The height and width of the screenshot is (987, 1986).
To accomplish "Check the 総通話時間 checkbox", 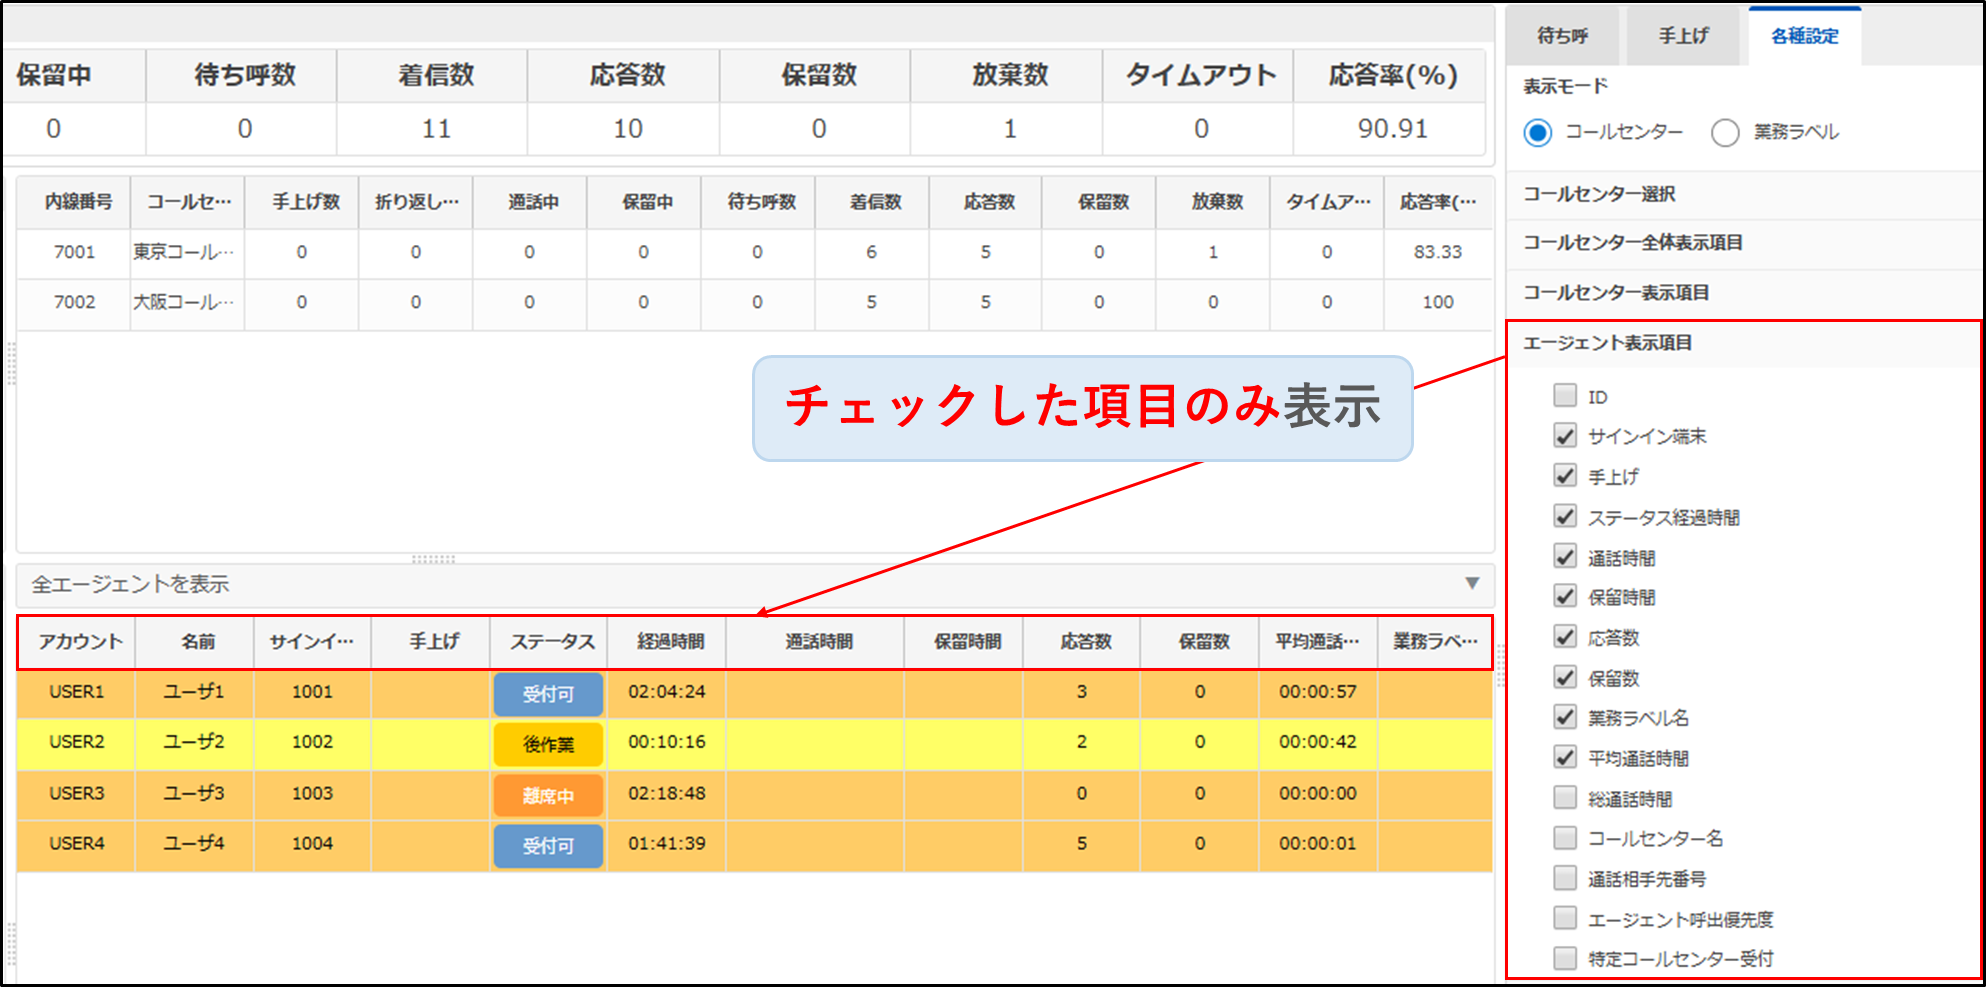I will point(1565,797).
